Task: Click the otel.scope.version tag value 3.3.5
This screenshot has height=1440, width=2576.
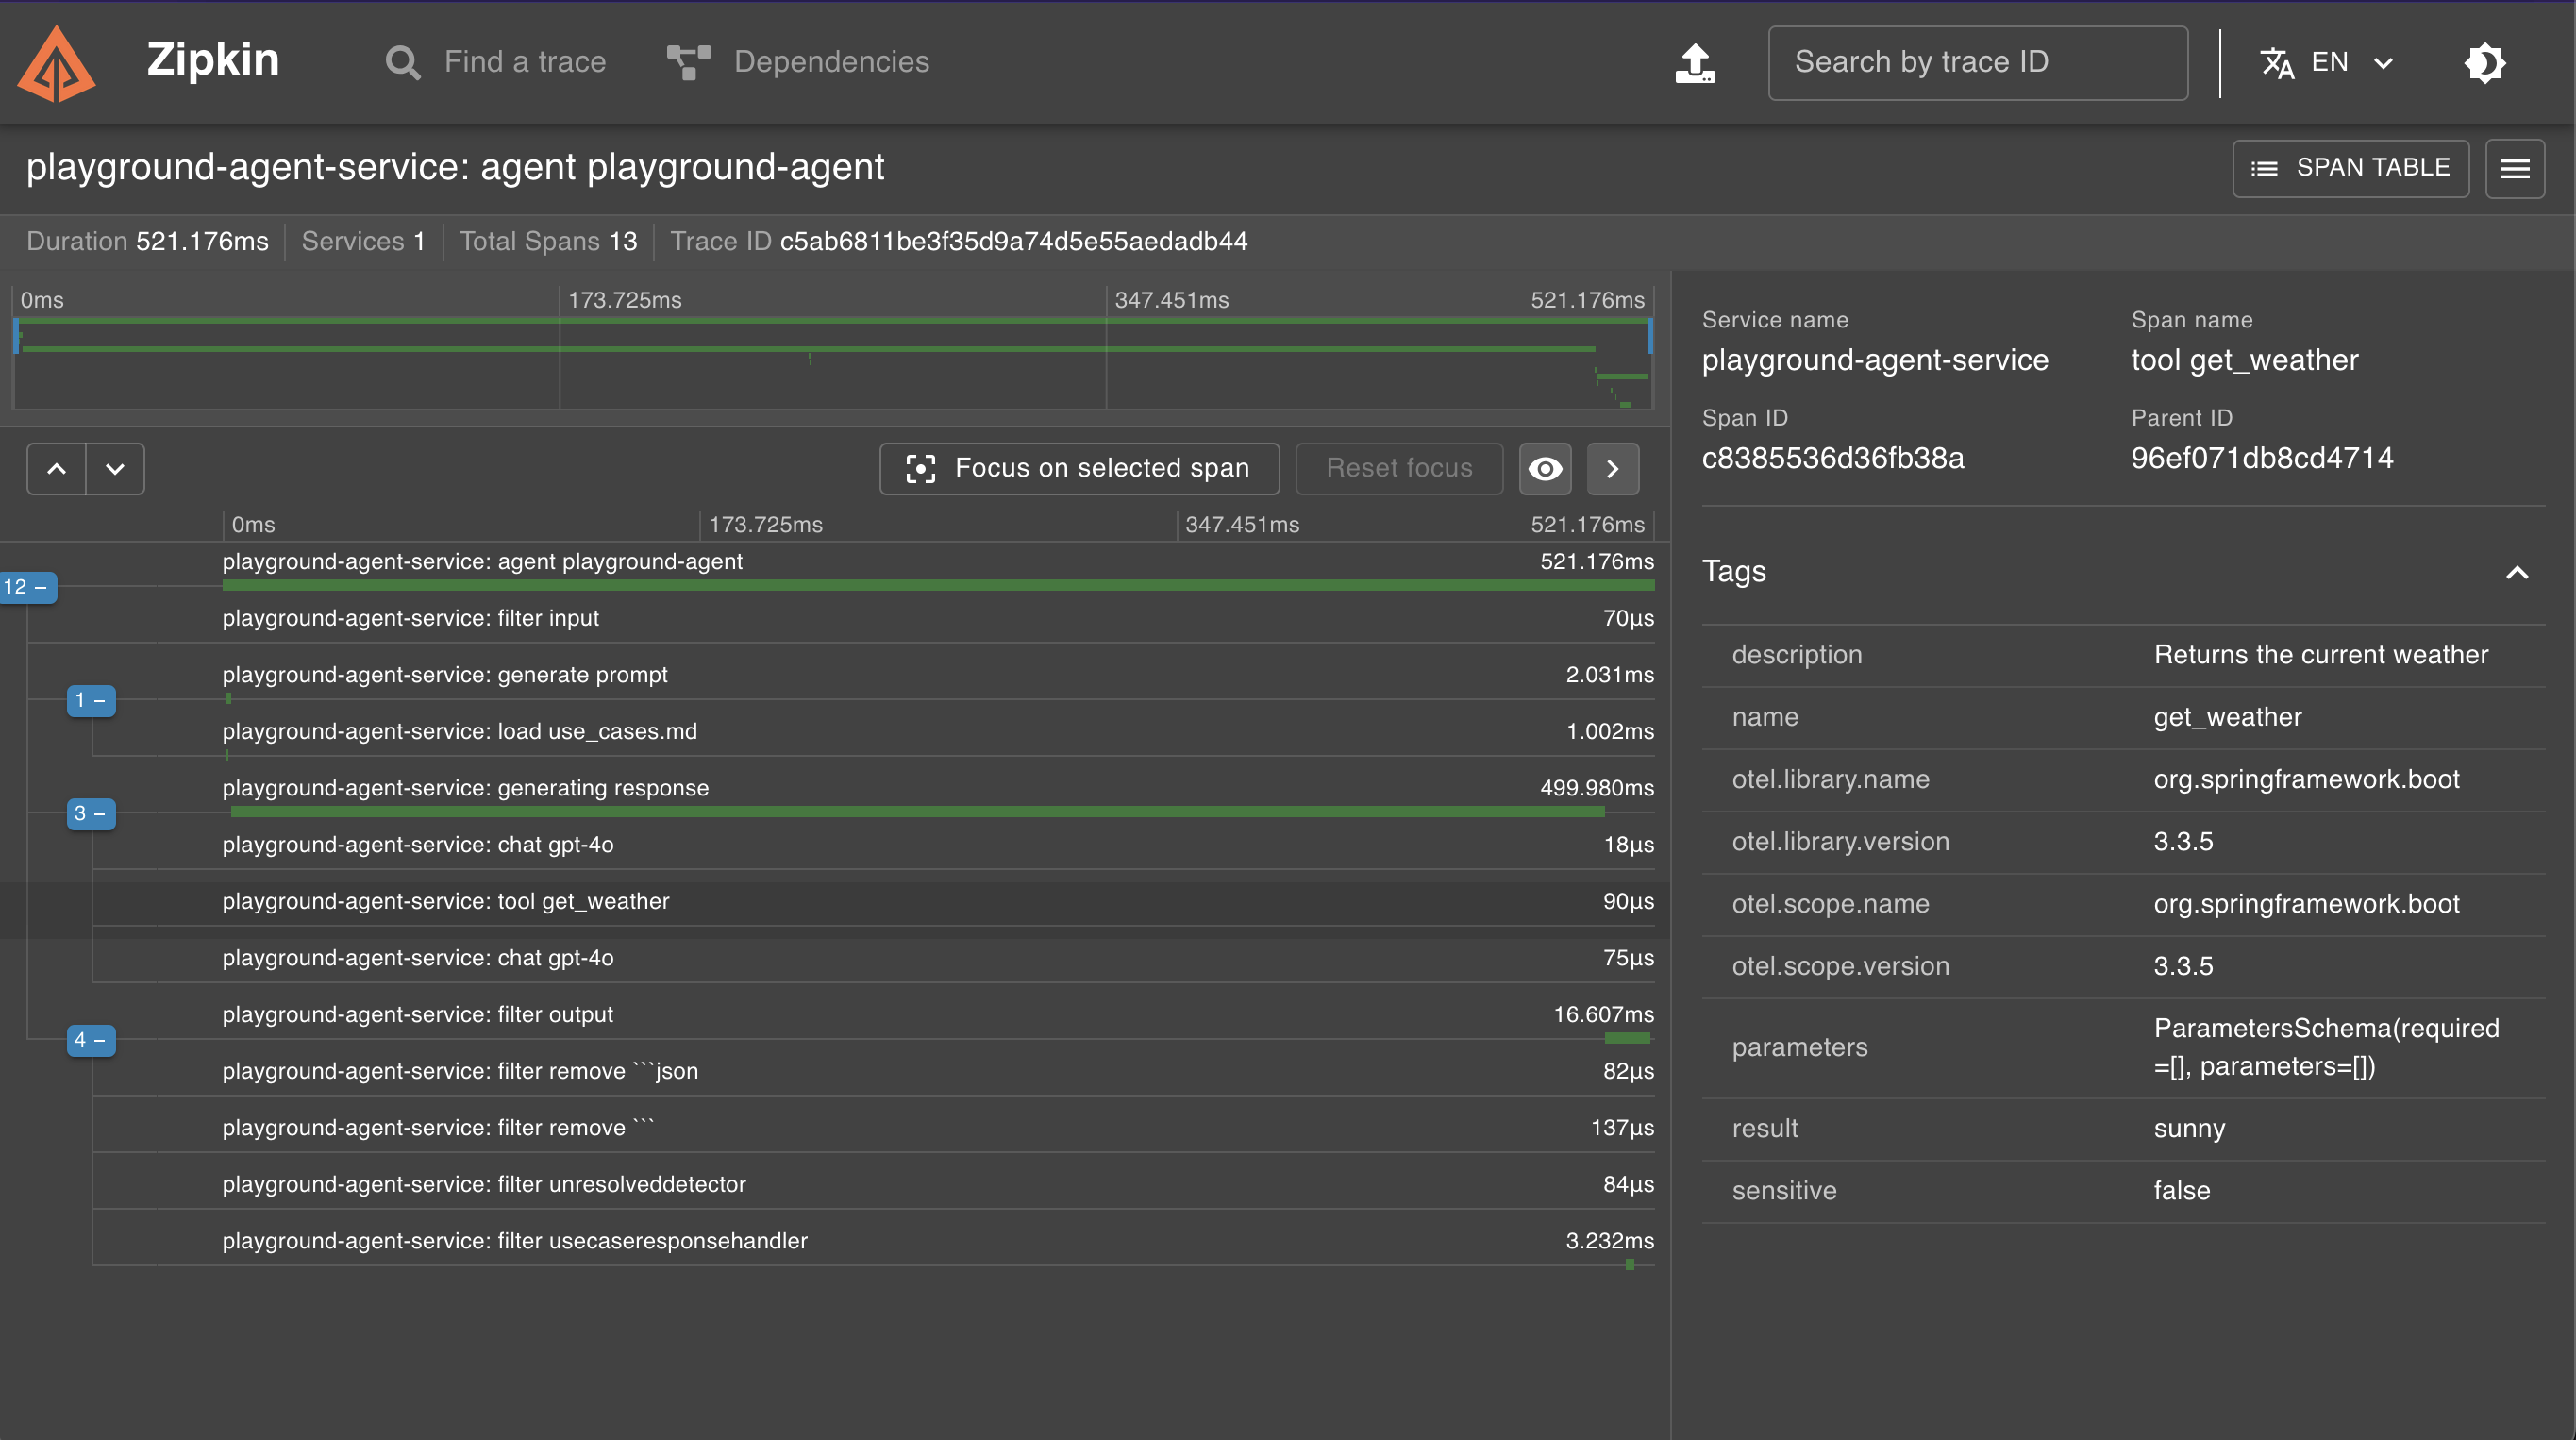Action: point(2183,967)
